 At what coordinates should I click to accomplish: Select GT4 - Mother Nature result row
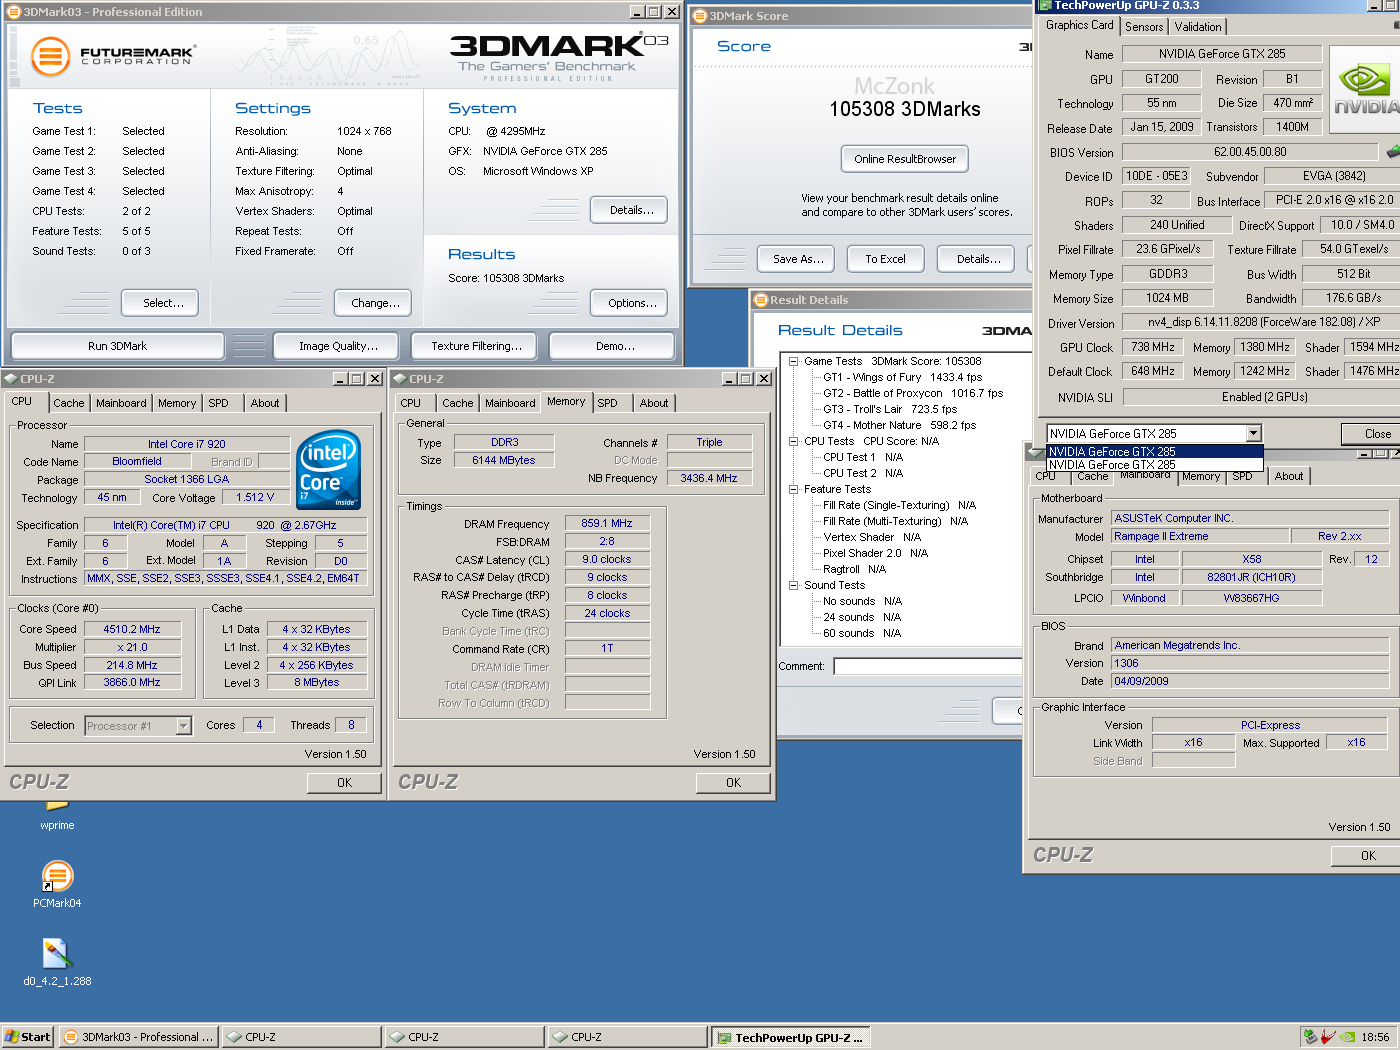click(899, 425)
